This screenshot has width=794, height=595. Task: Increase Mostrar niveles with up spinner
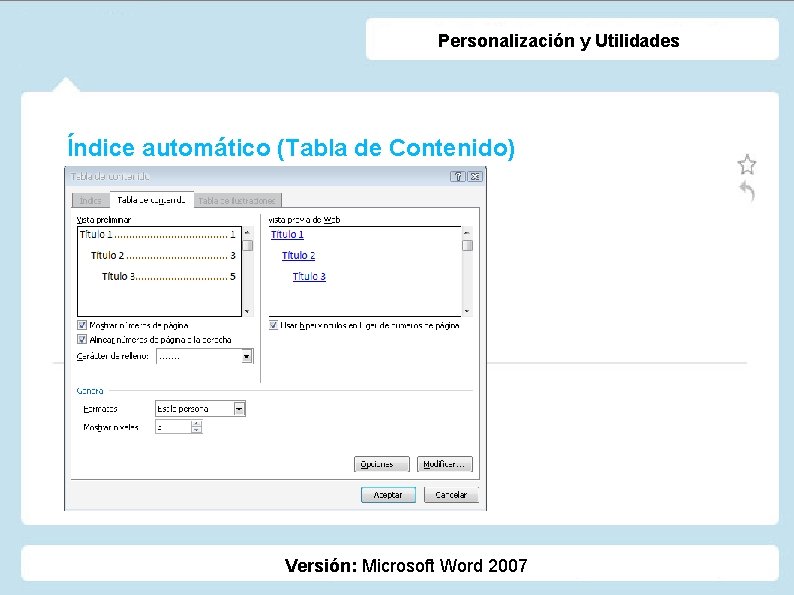(196, 424)
